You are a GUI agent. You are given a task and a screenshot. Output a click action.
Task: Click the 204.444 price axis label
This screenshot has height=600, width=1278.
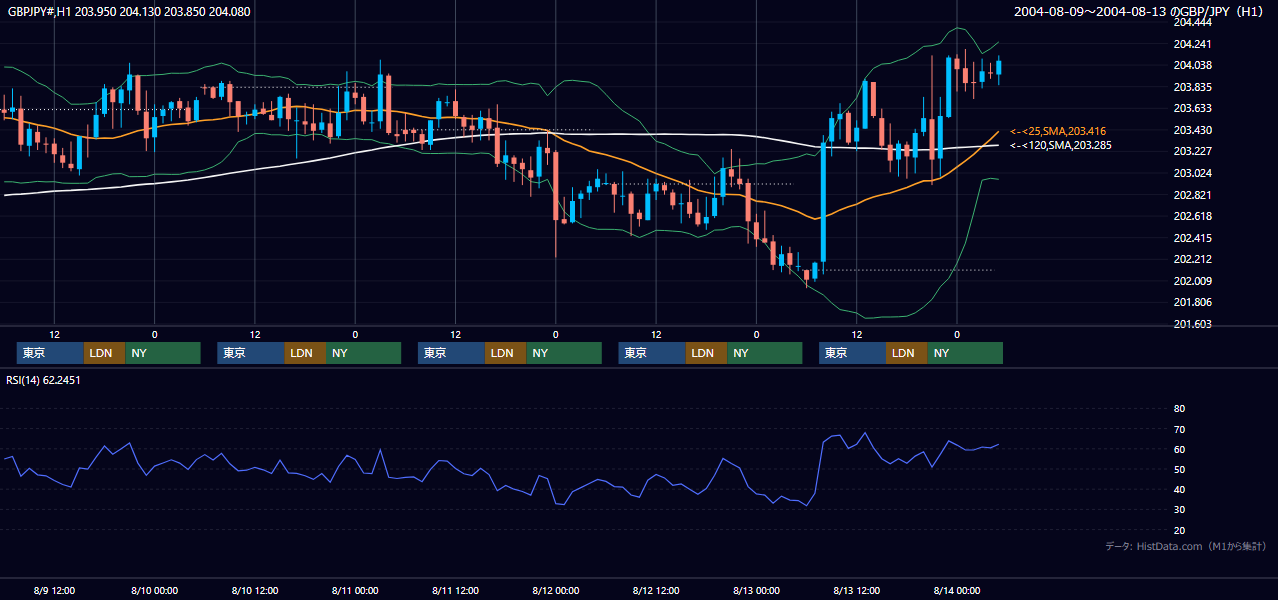[x=1194, y=22]
